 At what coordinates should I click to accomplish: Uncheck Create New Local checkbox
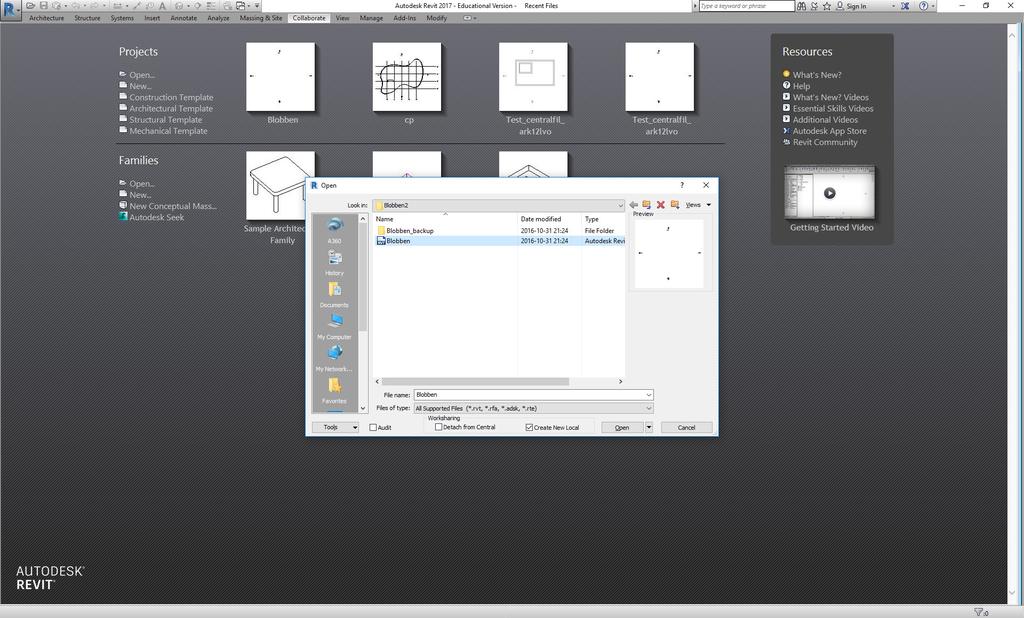pos(530,427)
